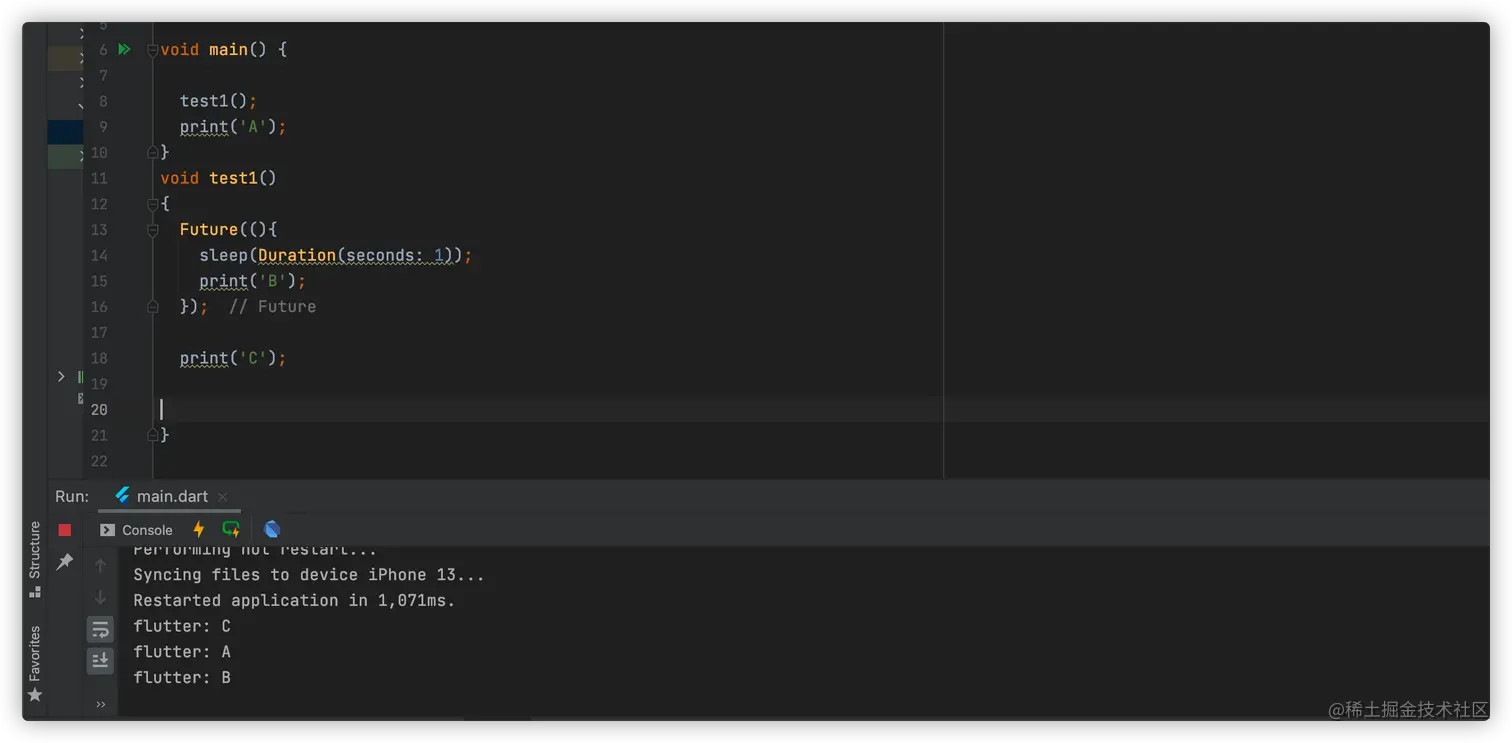Click print('C') statement in the editor

pos(233,358)
